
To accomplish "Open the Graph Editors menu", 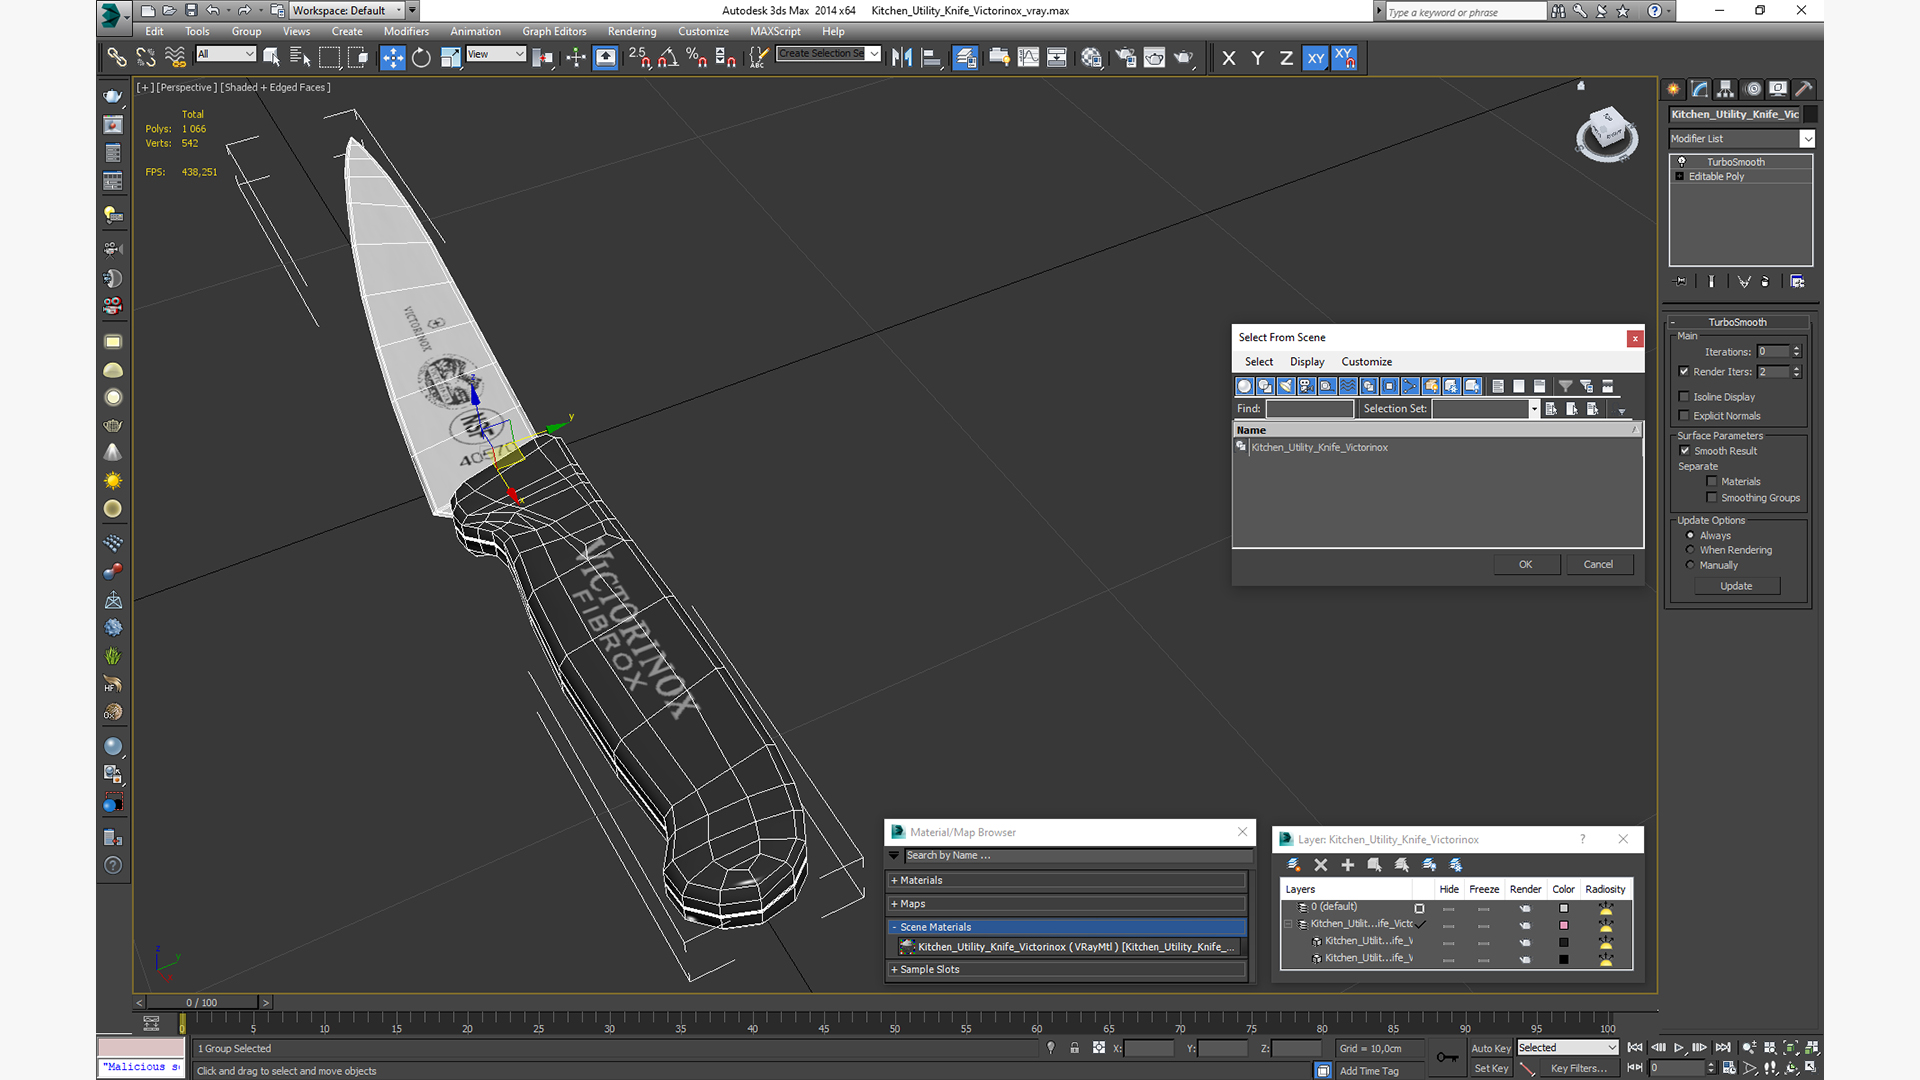I will coord(554,32).
